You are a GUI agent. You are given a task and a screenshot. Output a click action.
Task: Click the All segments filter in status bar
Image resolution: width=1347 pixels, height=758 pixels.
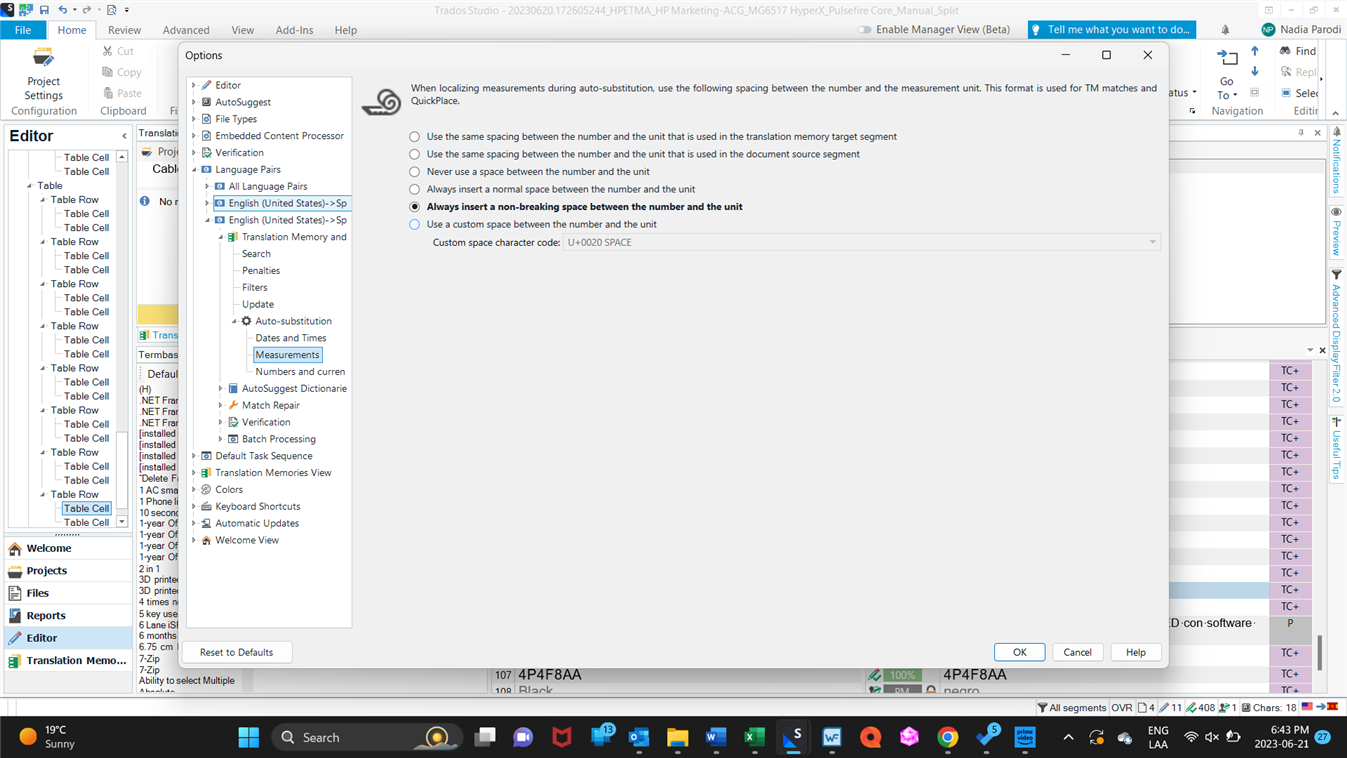tap(1072, 707)
